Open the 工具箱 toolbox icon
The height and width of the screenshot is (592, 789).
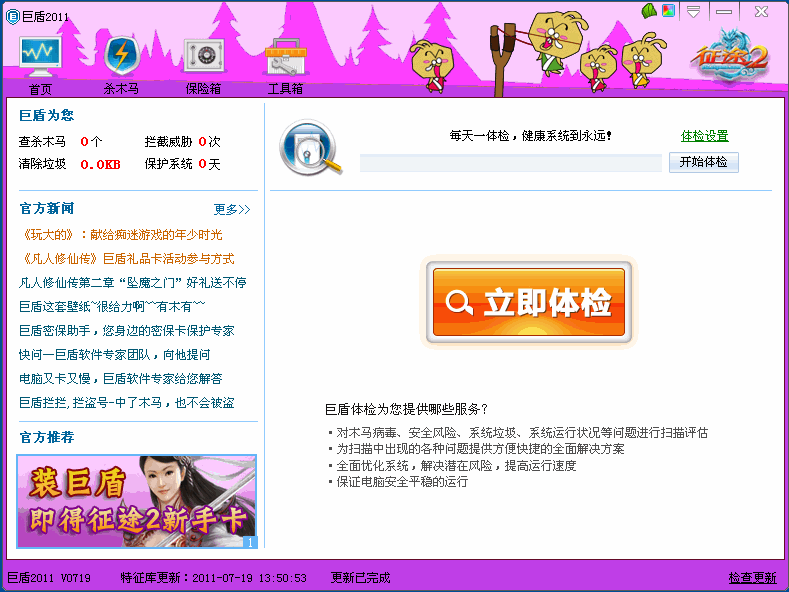point(285,56)
